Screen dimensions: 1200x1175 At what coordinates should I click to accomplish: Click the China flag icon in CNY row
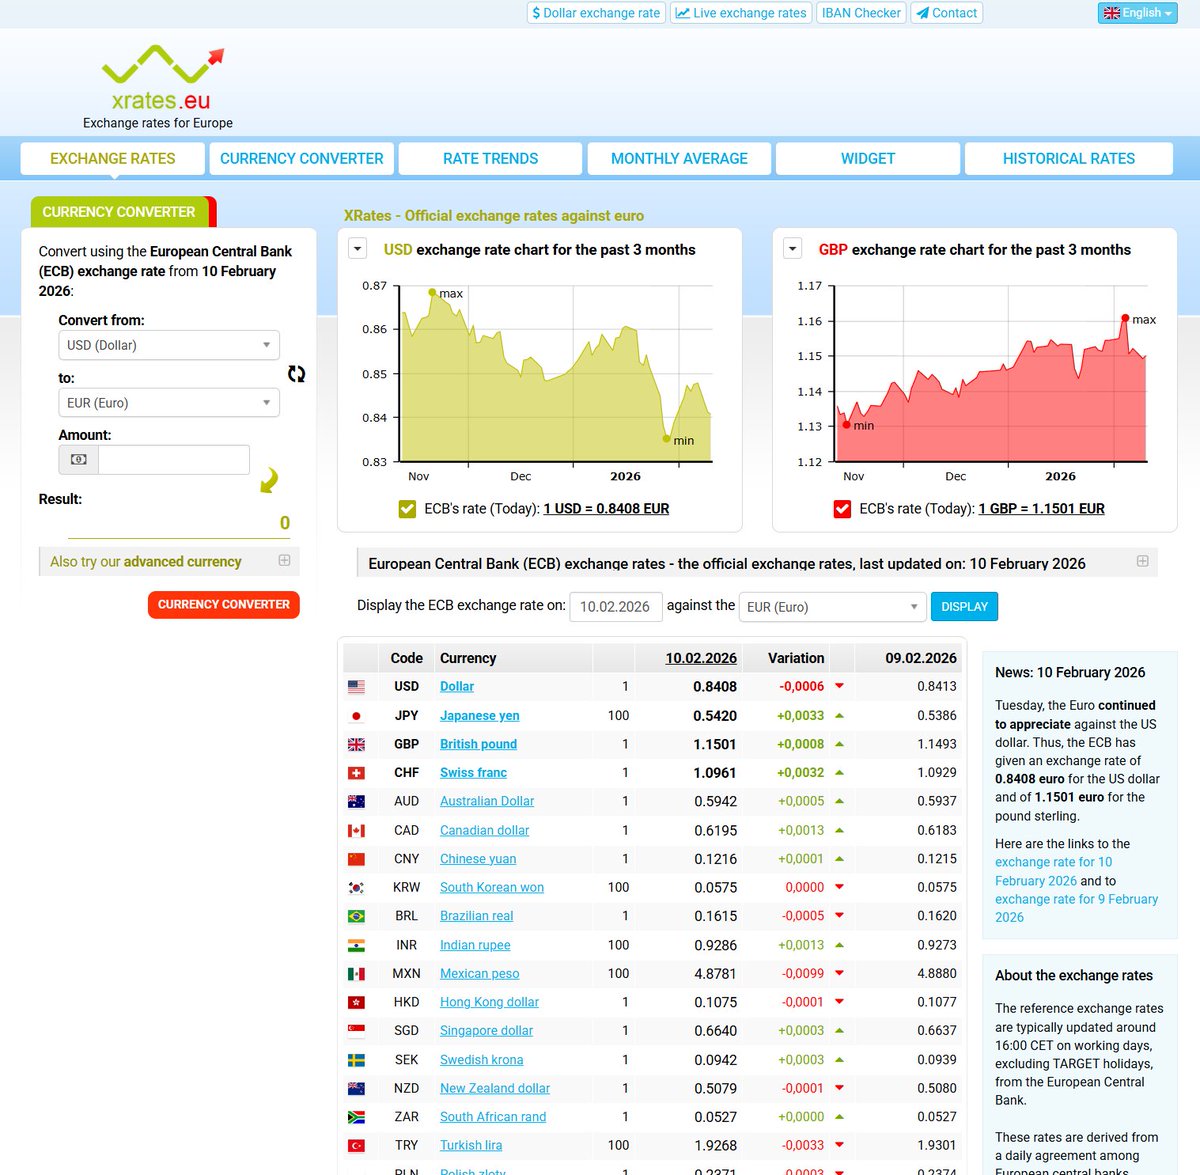[356, 859]
